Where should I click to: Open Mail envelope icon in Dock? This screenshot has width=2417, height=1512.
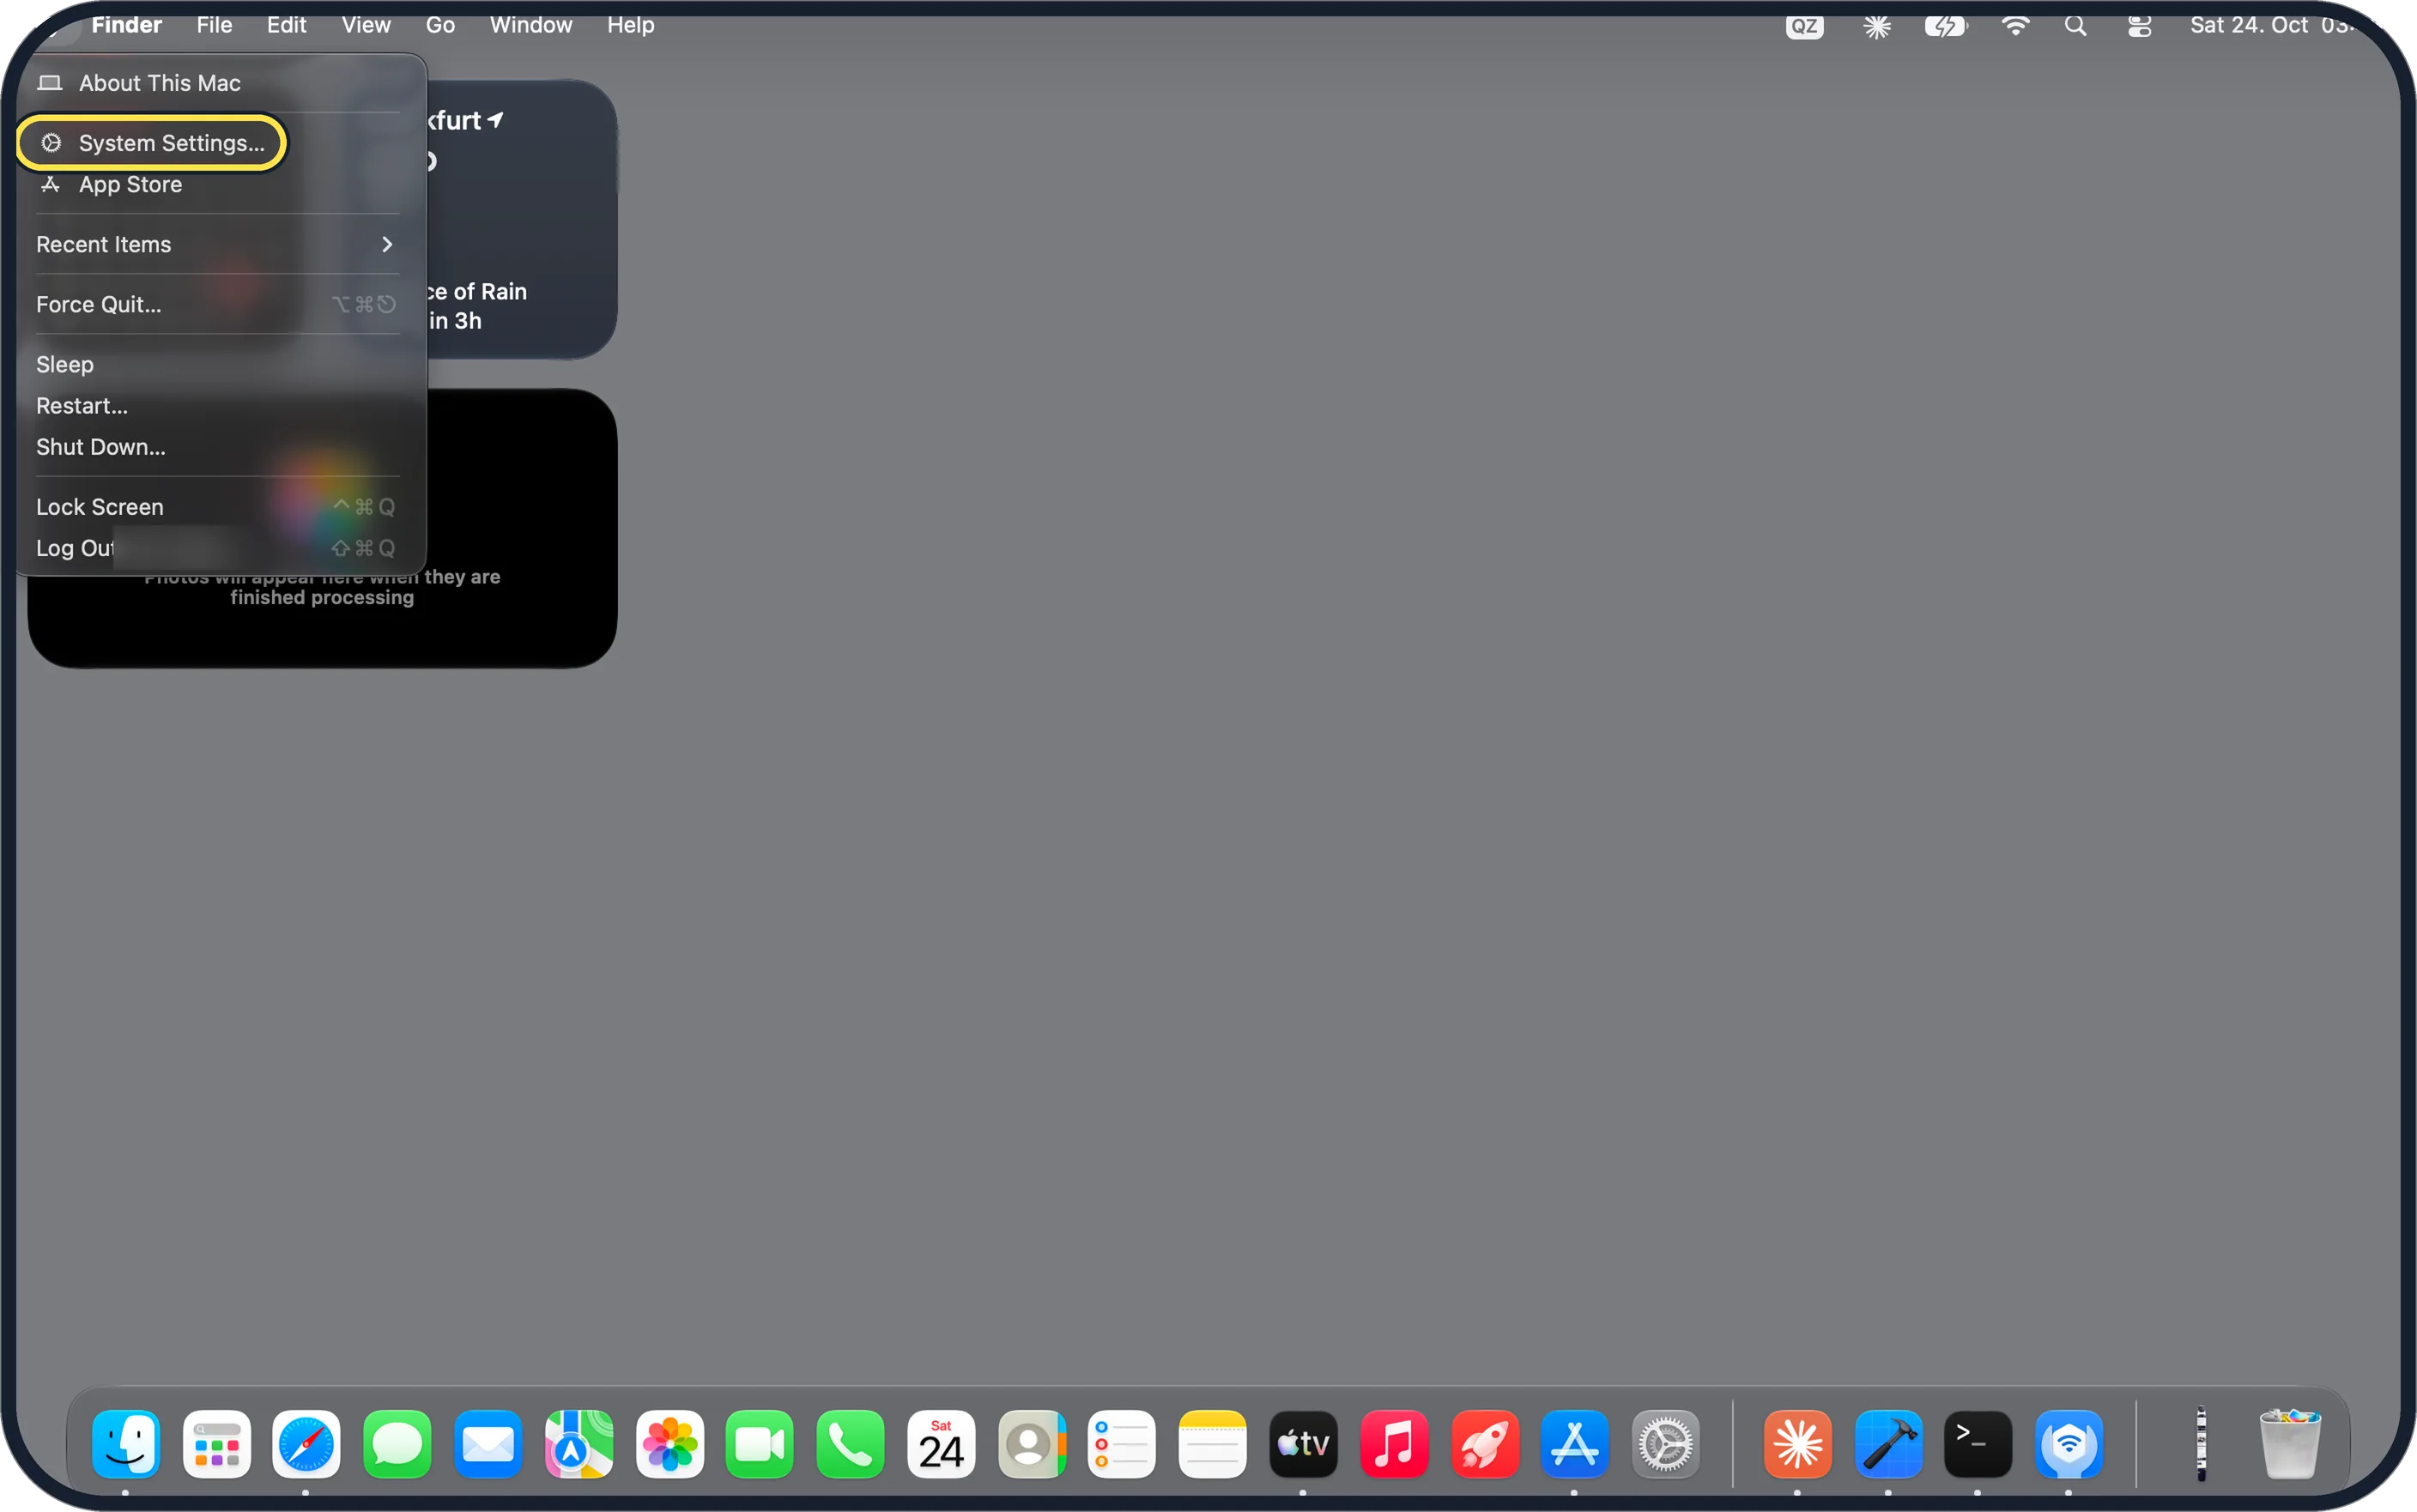coord(488,1444)
